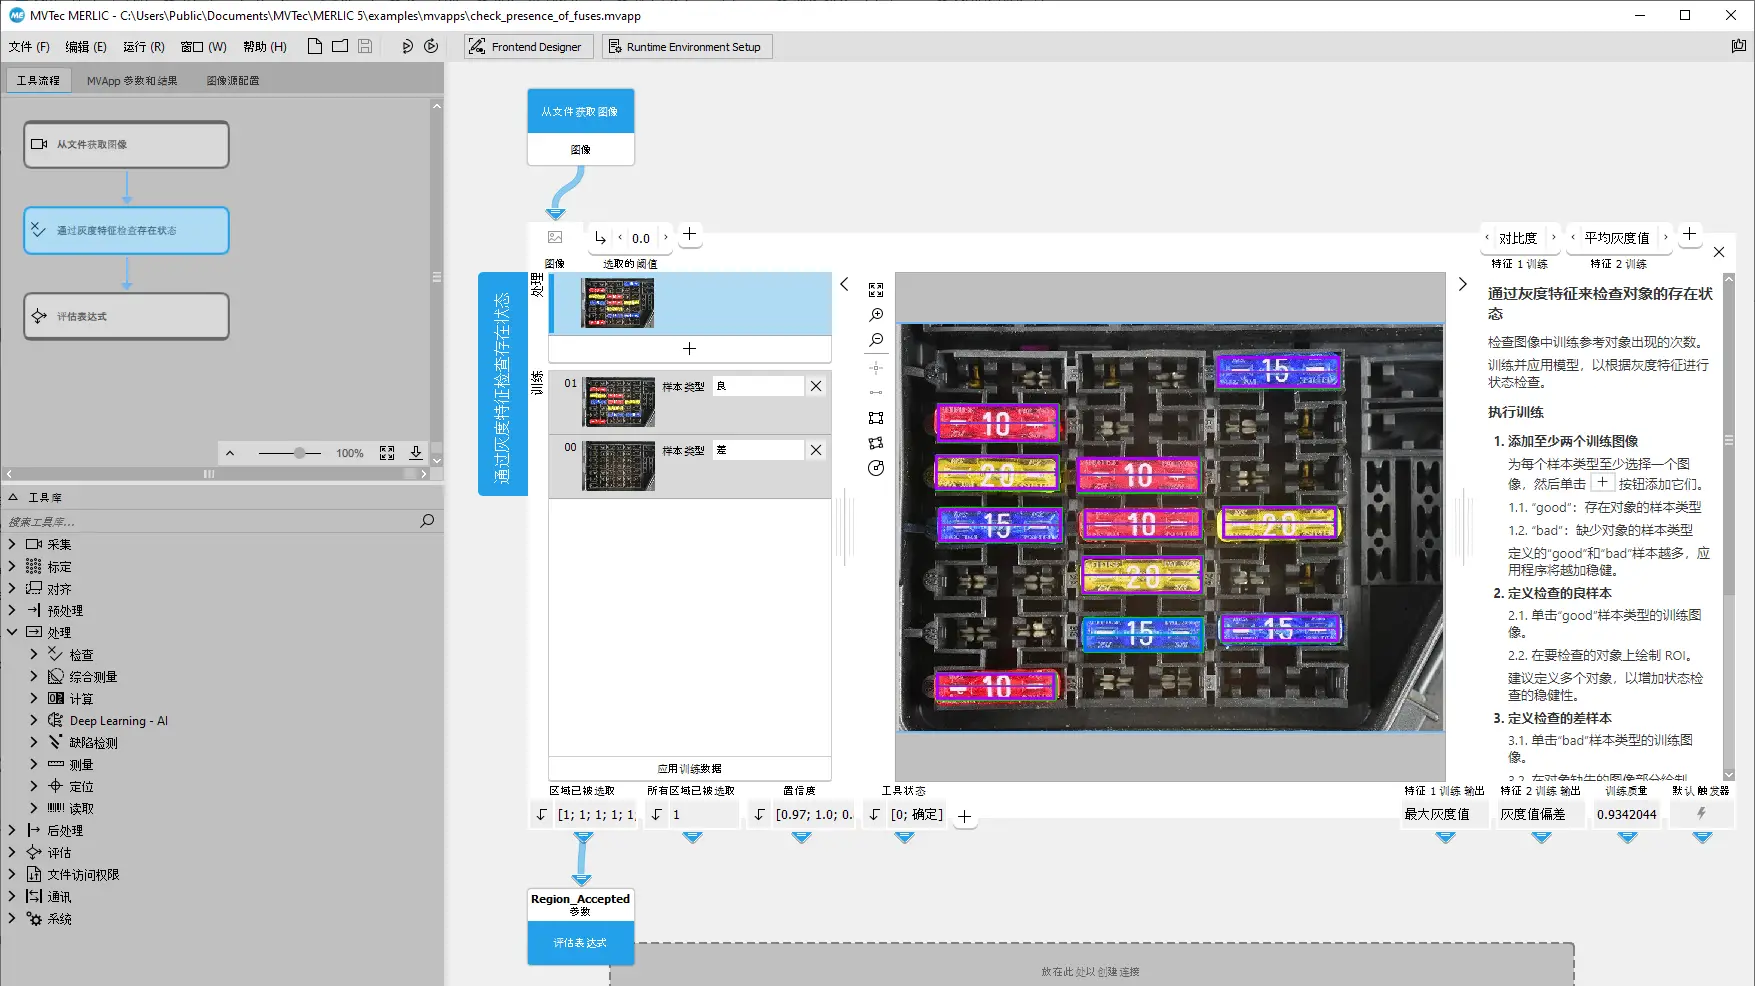
Task: Click the fit-image-to-view icon
Action: (x=876, y=290)
